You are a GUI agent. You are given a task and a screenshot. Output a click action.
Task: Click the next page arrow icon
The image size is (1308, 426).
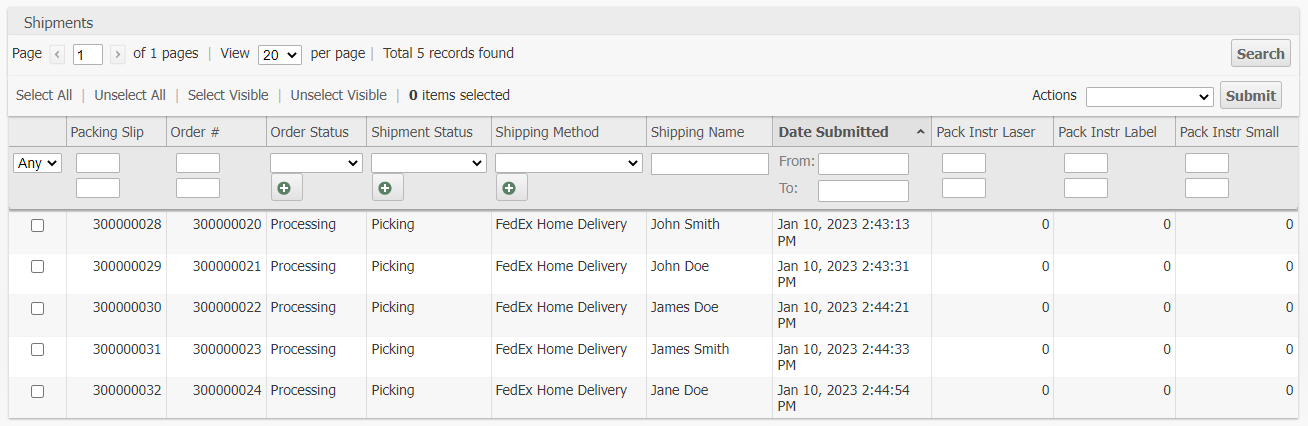(x=118, y=54)
